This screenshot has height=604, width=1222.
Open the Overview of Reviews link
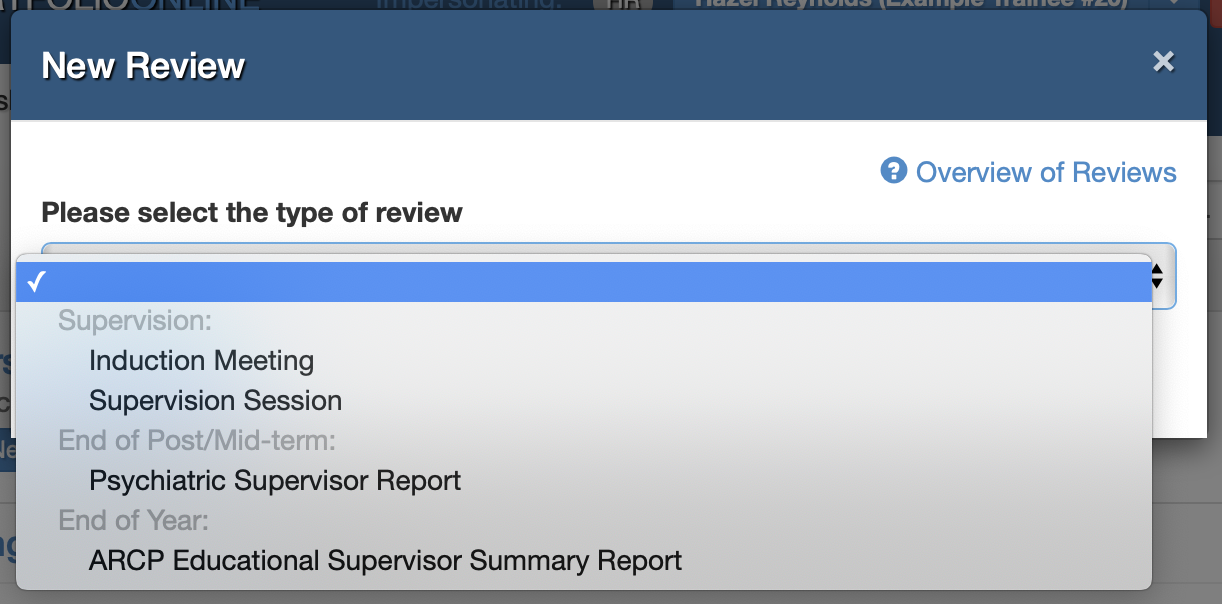click(x=1046, y=172)
